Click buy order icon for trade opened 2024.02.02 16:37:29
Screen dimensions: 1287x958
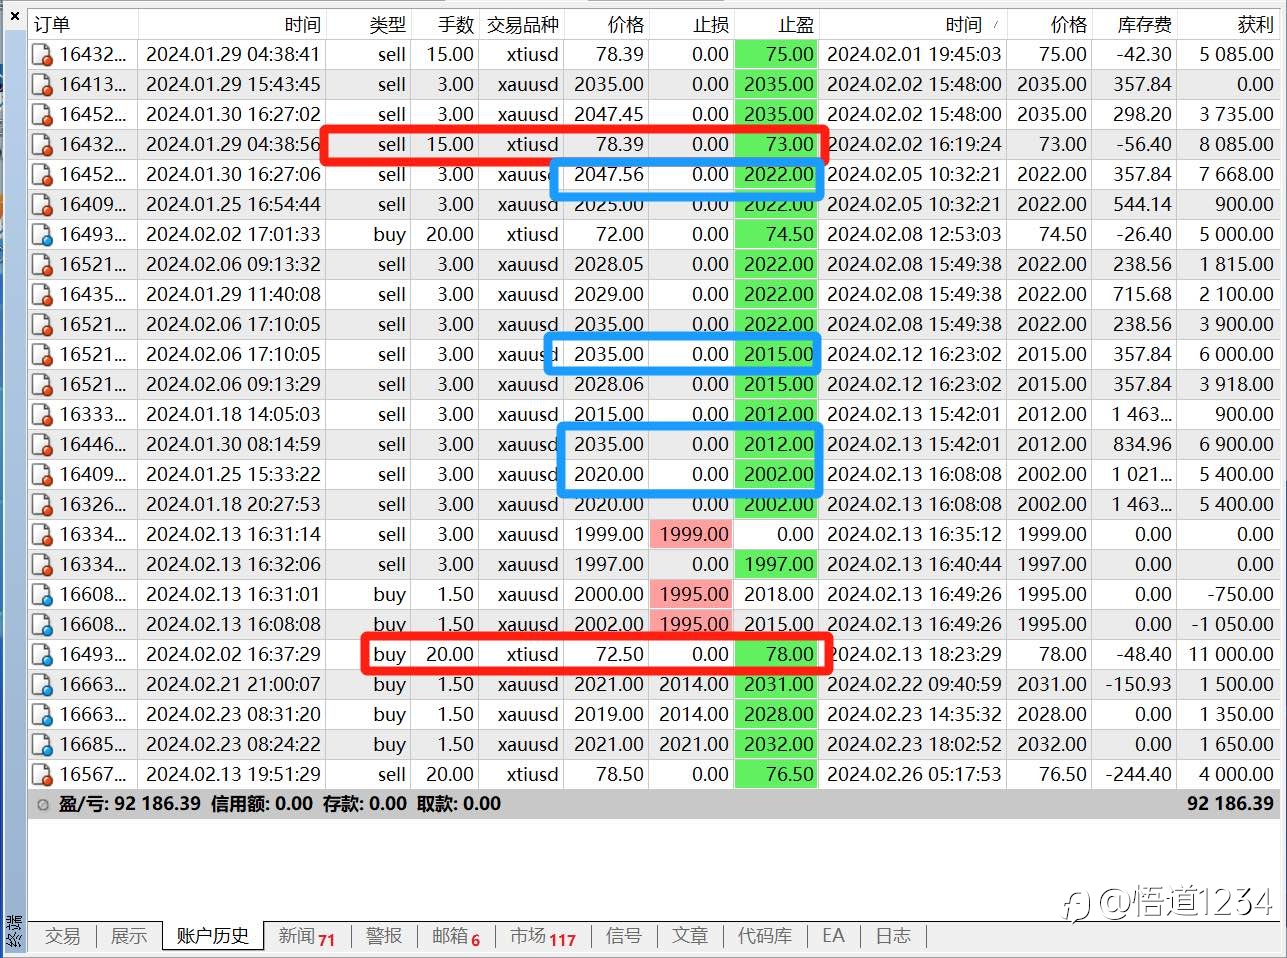(42, 655)
